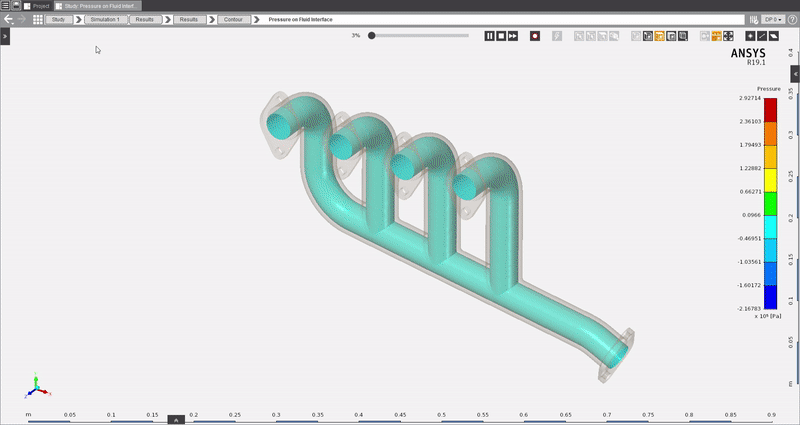Screen dimensions: 800x425
Task: Expand the chevron between the two Results buttons
Action: [x=167, y=19]
